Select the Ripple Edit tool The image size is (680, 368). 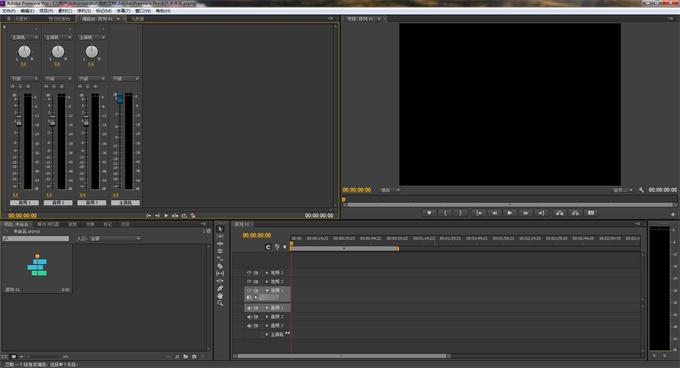pyautogui.click(x=220, y=244)
